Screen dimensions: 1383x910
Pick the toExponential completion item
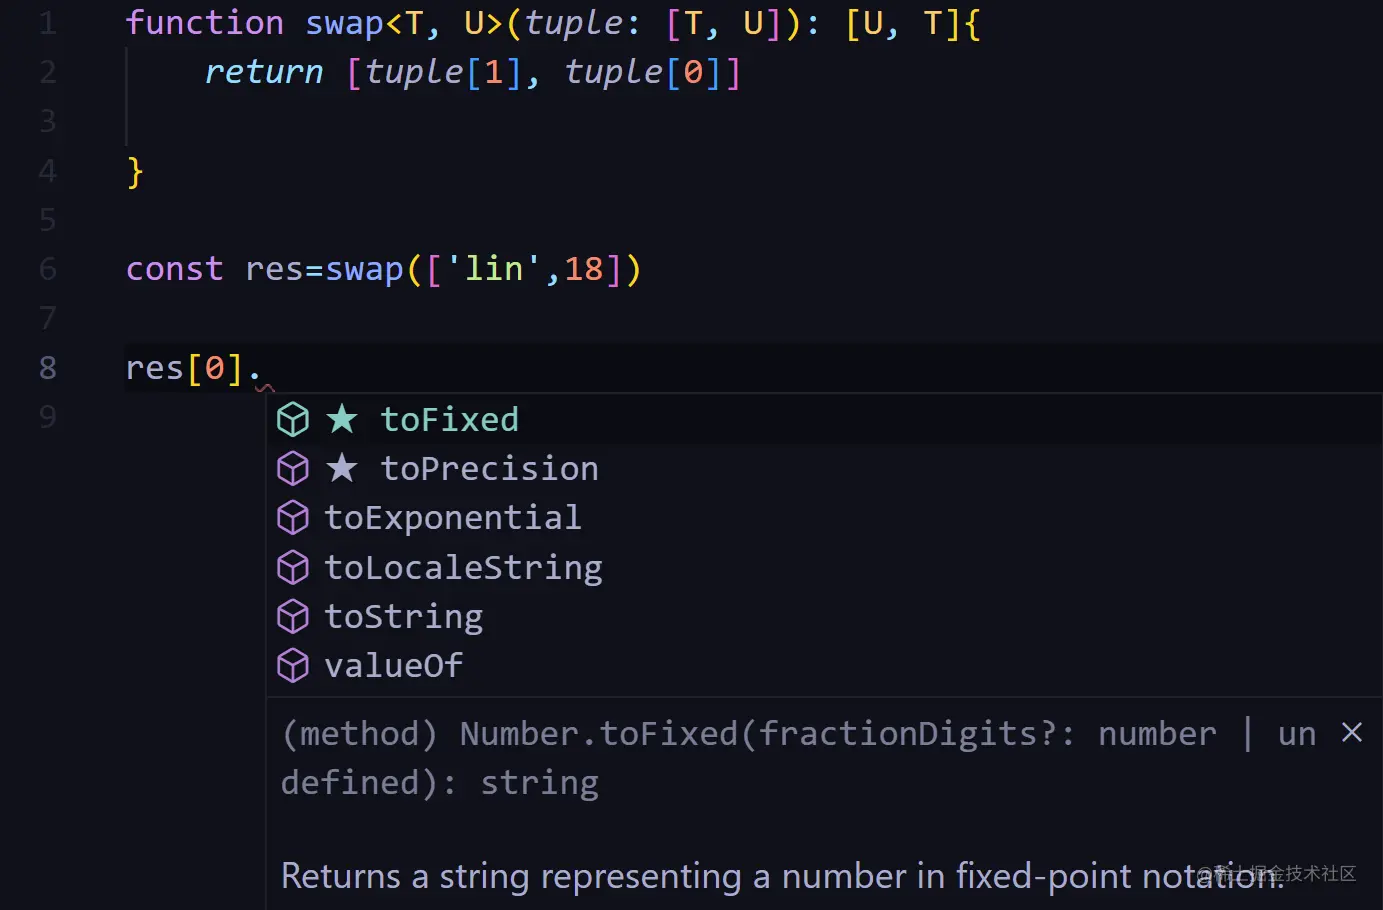tap(453, 518)
